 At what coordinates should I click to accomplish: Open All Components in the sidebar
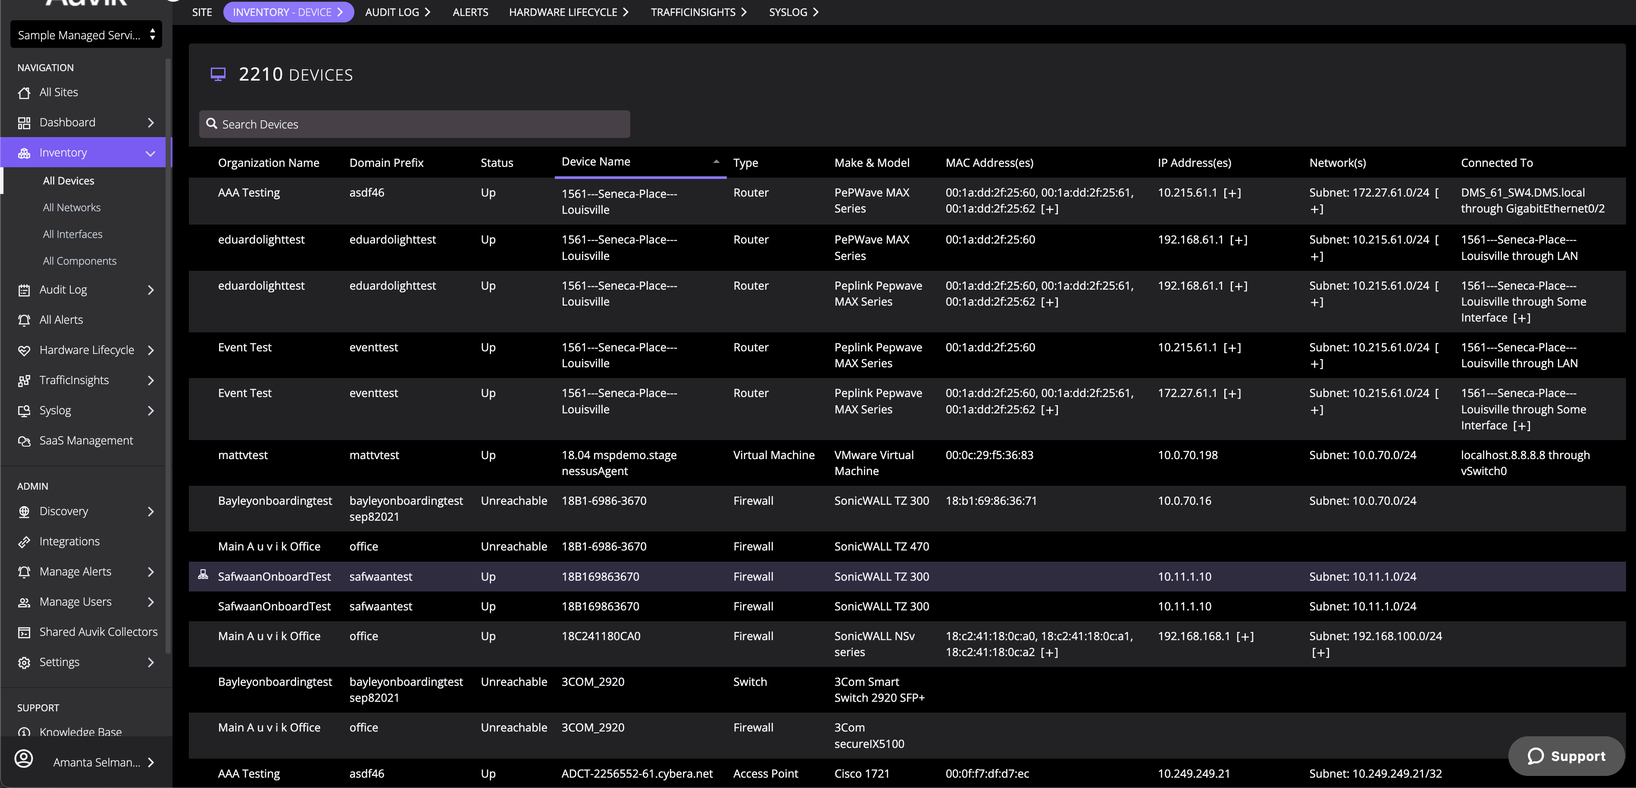click(80, 261)
